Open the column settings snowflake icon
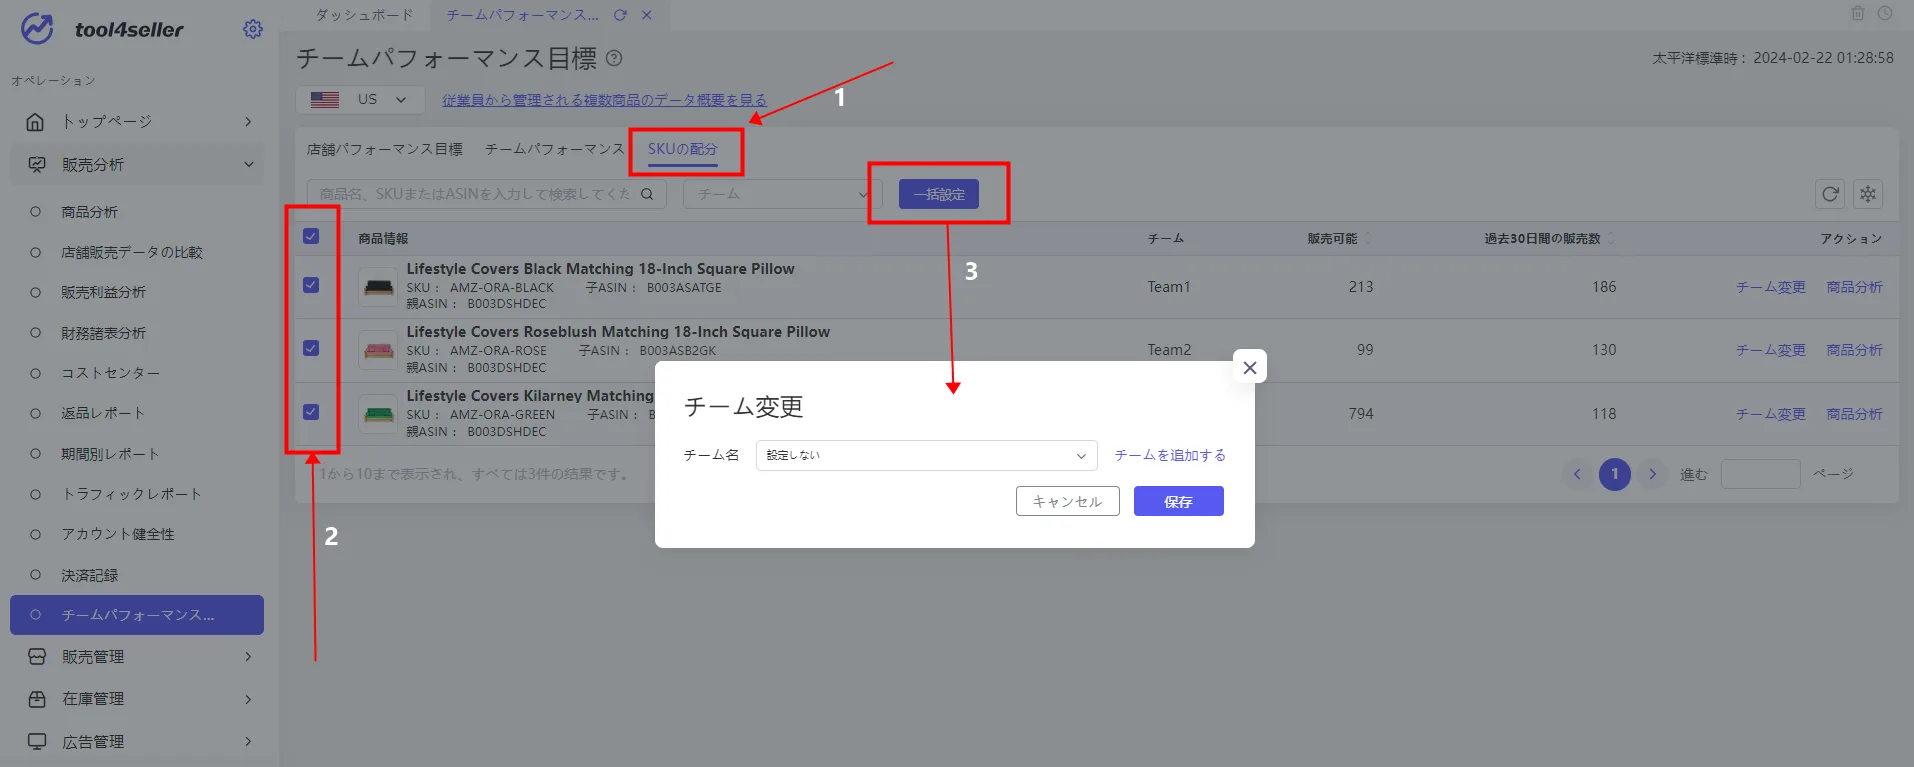The height and width of the screenshot is (767, 1914). click(1868, 194)
